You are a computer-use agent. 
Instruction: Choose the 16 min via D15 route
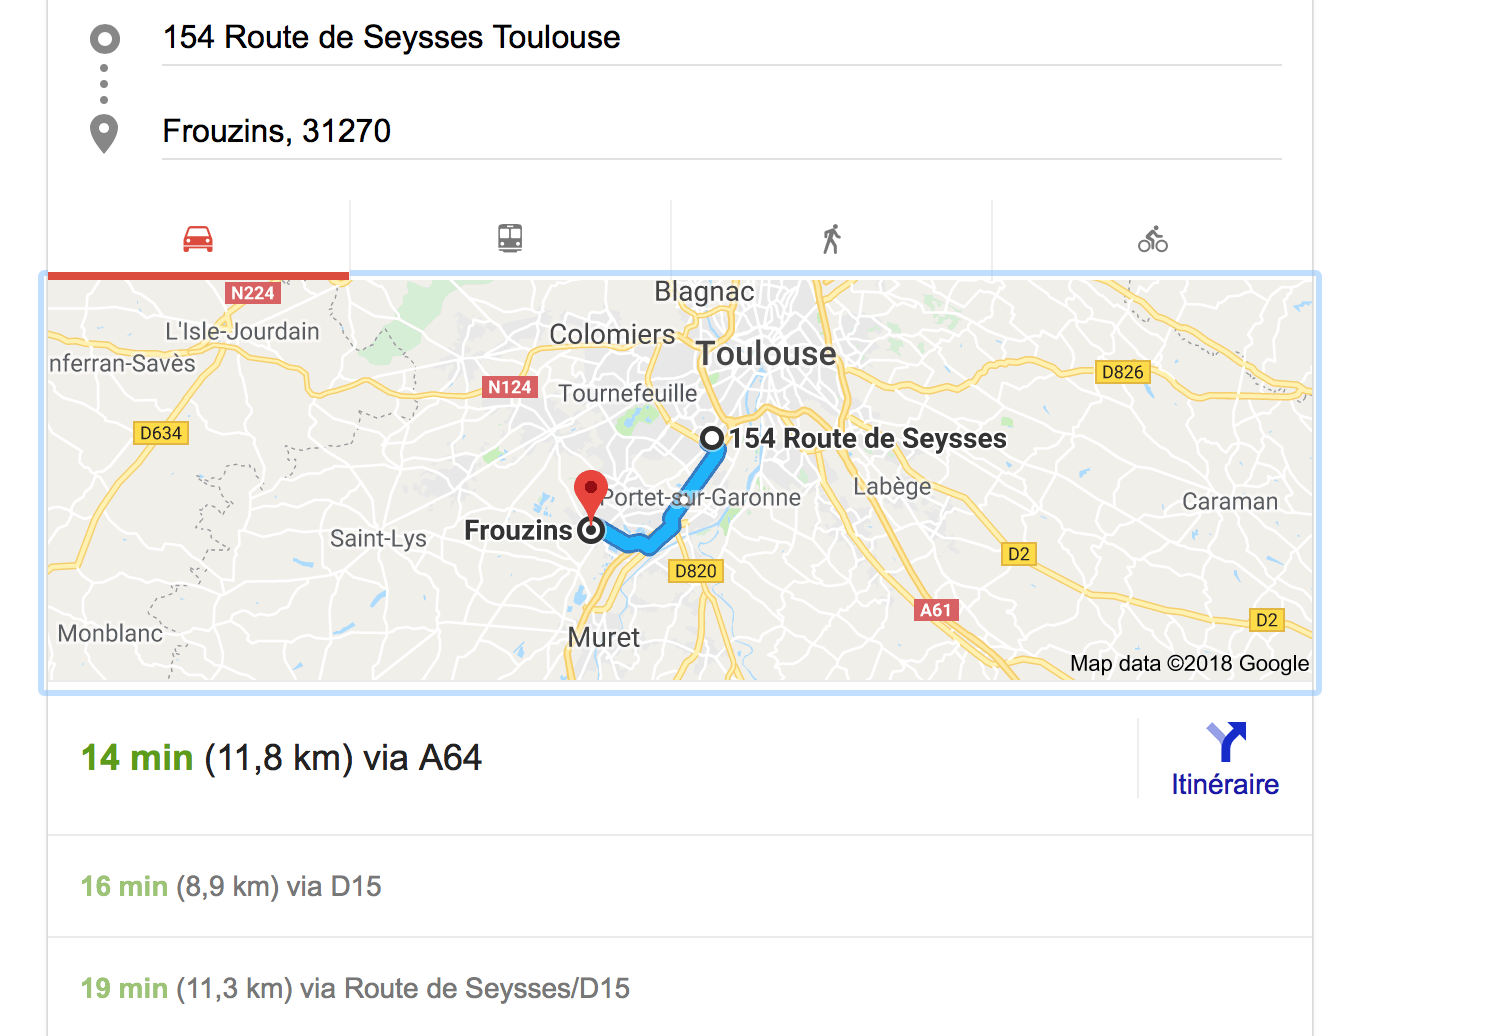[680, 886]
